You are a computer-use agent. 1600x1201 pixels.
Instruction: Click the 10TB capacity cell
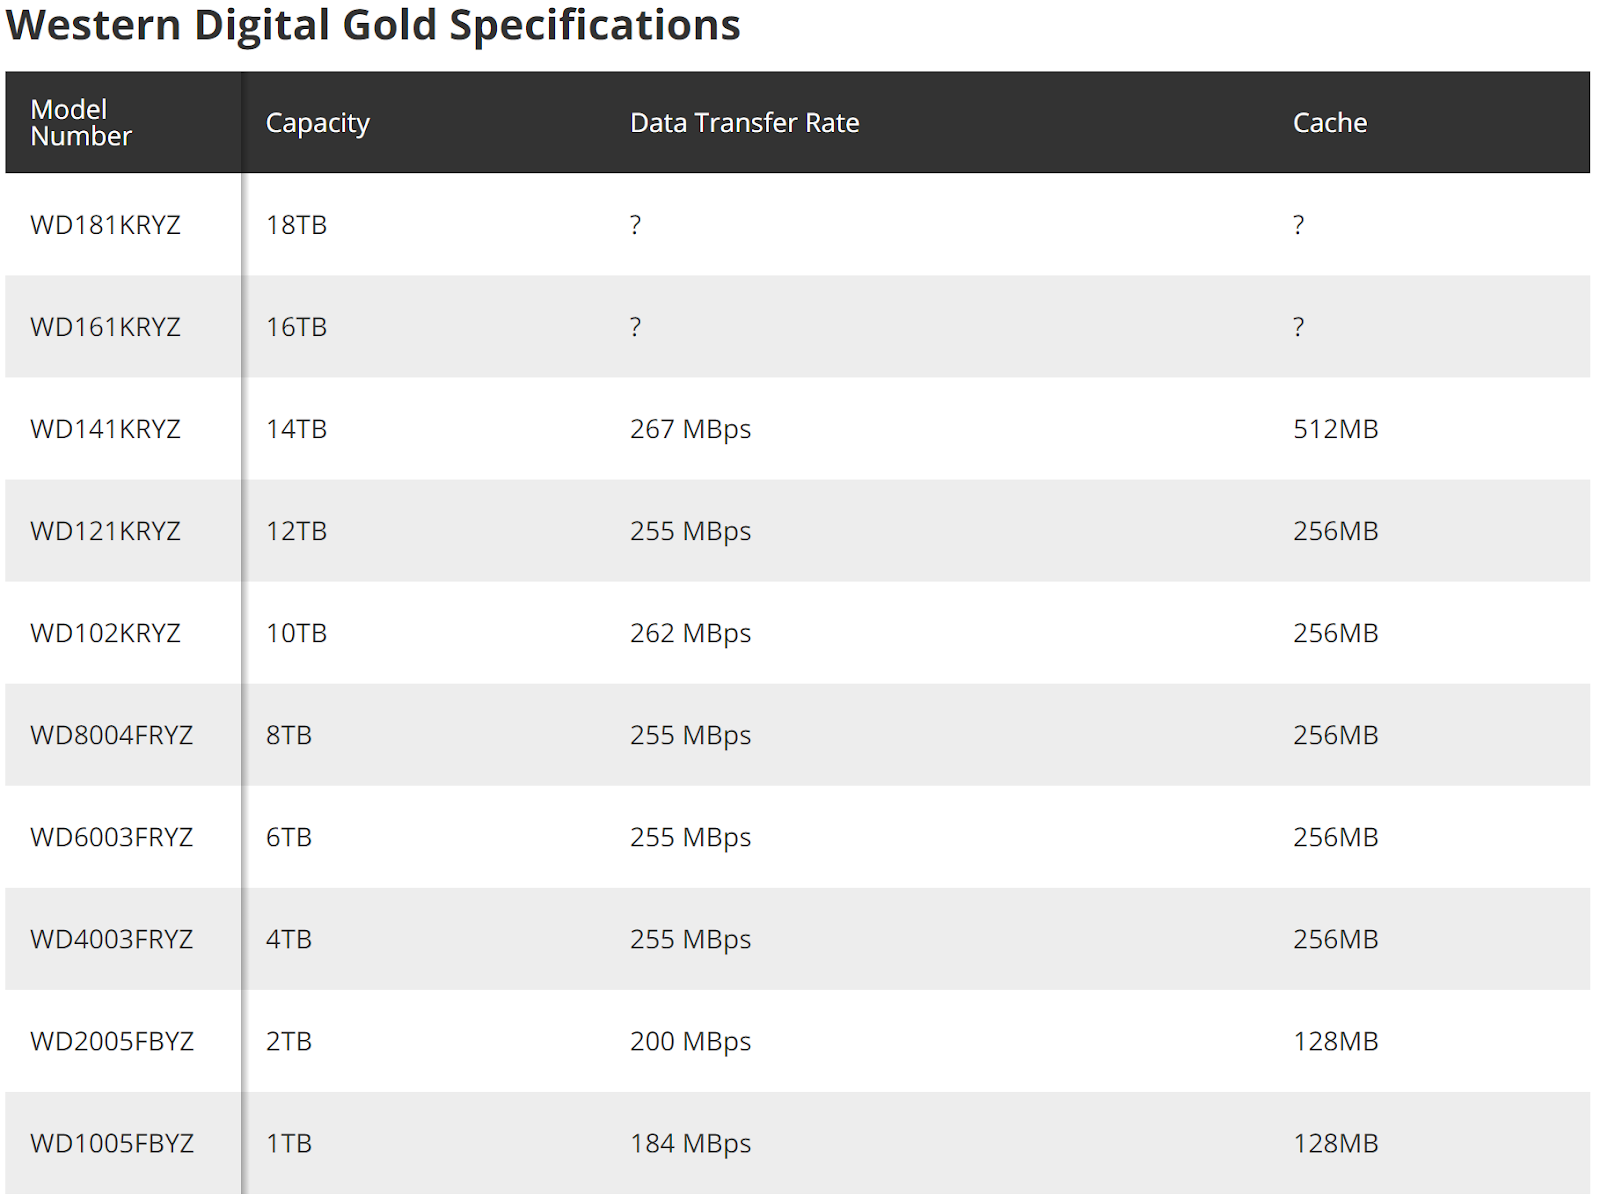296,633
